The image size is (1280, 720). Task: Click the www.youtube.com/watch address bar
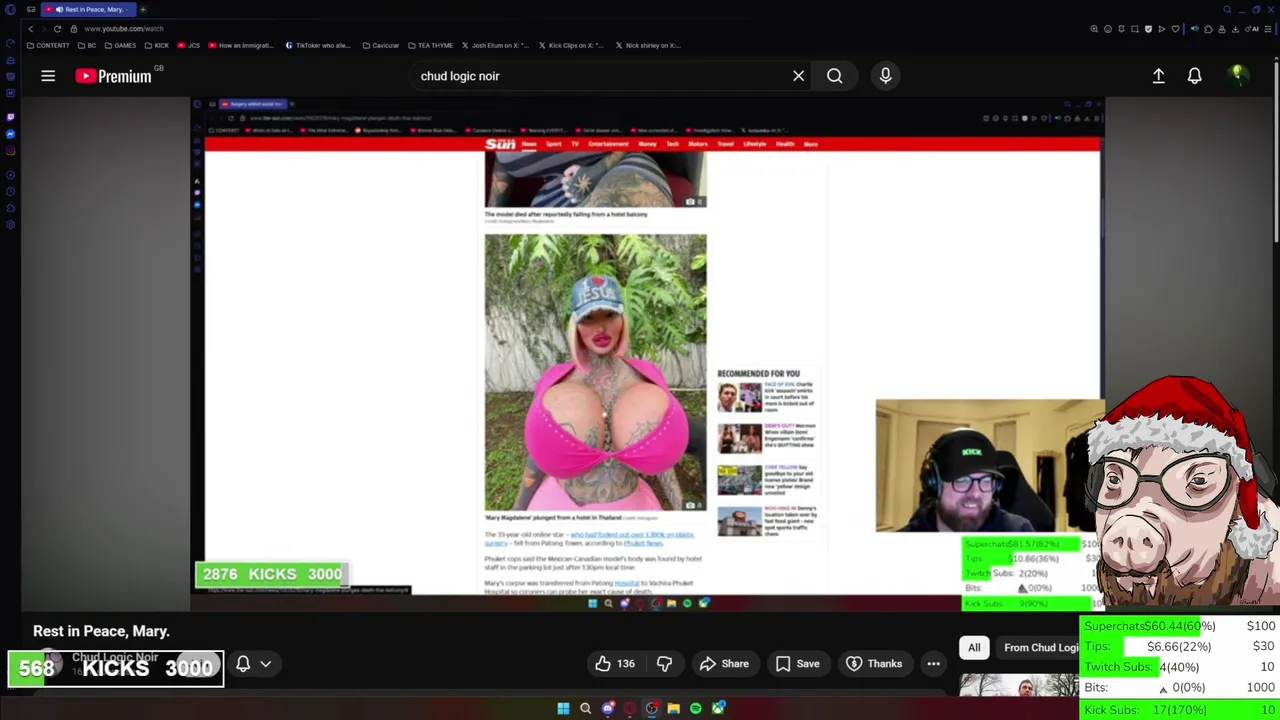tap(124, 29)
